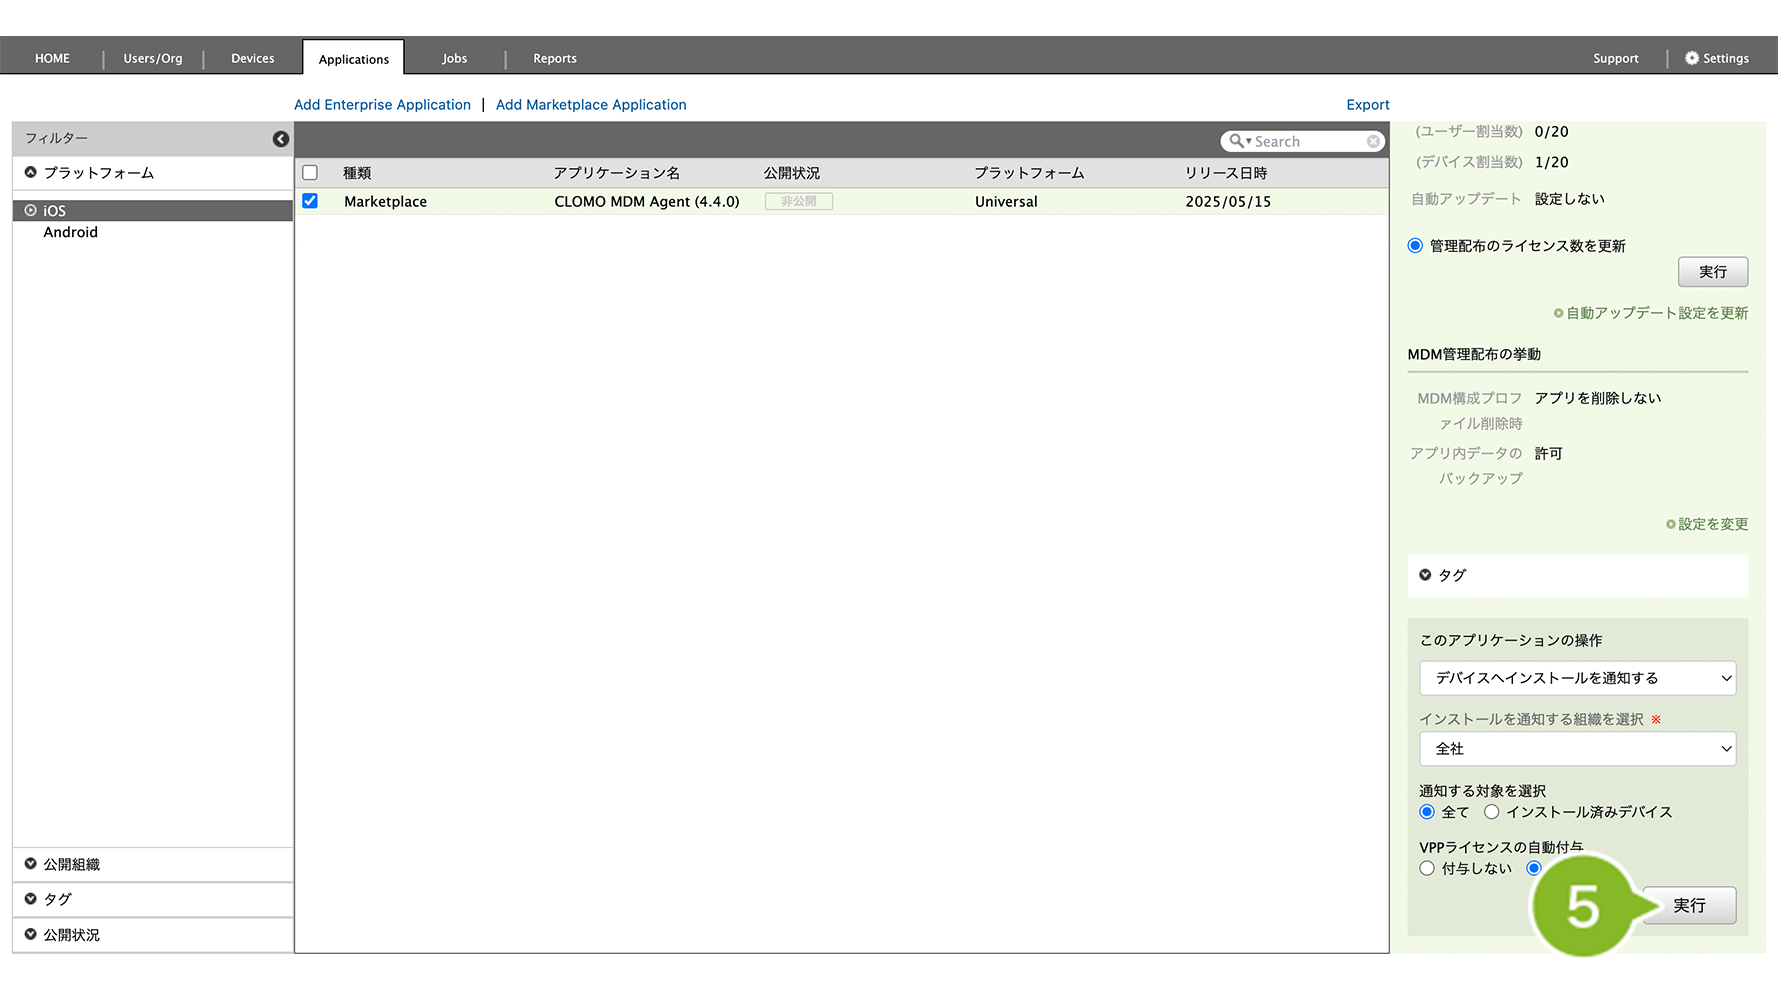1778x1000 pixels.
Task: Click the Settings gear icon
Action: [x=1691, y=58]
